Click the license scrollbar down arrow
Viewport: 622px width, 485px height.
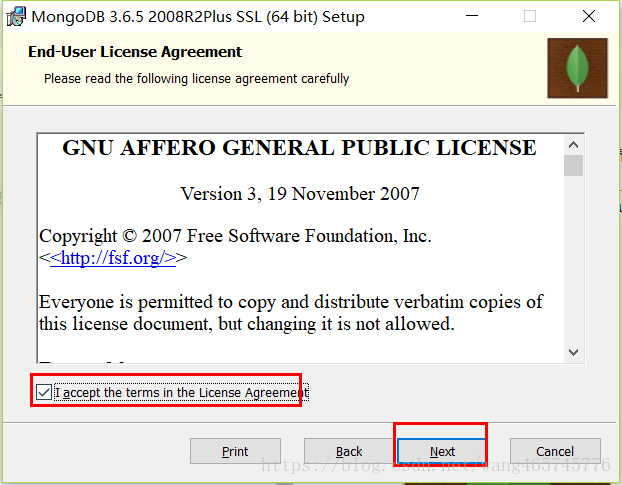(573, 352)
